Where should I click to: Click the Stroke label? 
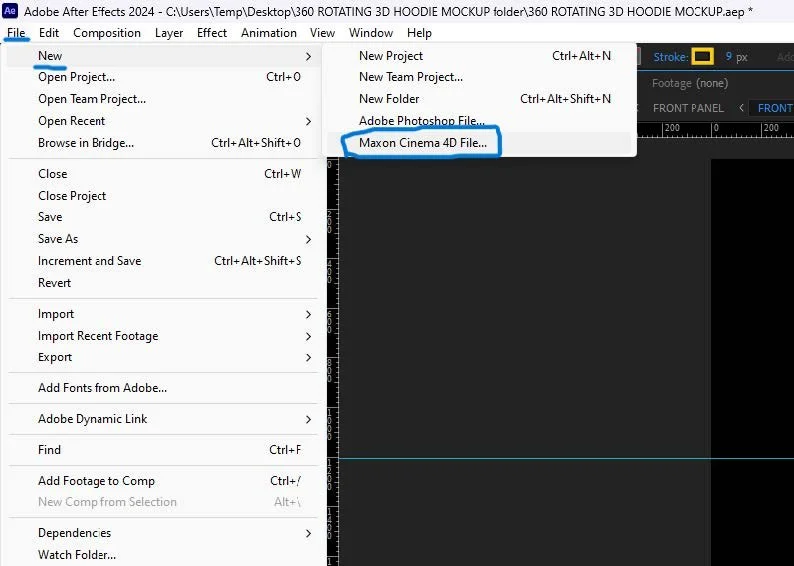pos(670,57)
